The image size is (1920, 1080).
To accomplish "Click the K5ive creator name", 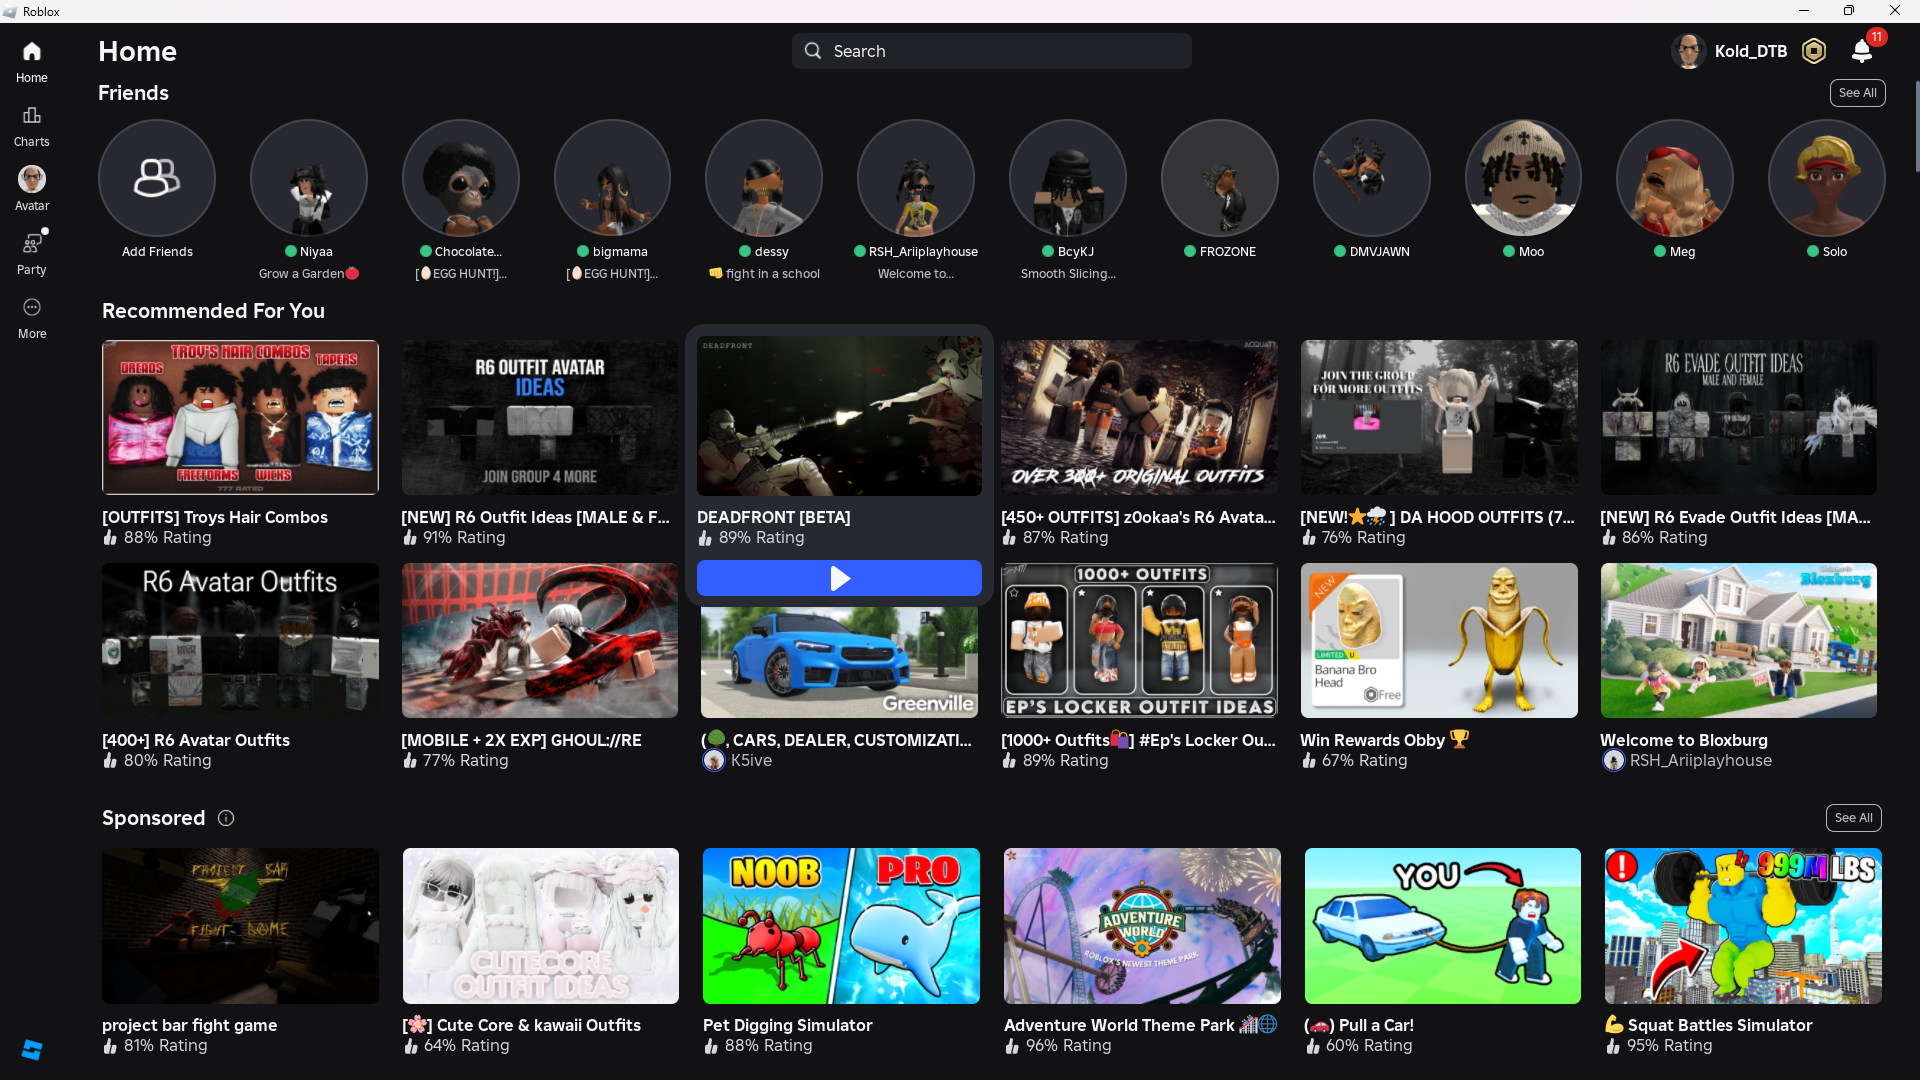I will point(751,761).
